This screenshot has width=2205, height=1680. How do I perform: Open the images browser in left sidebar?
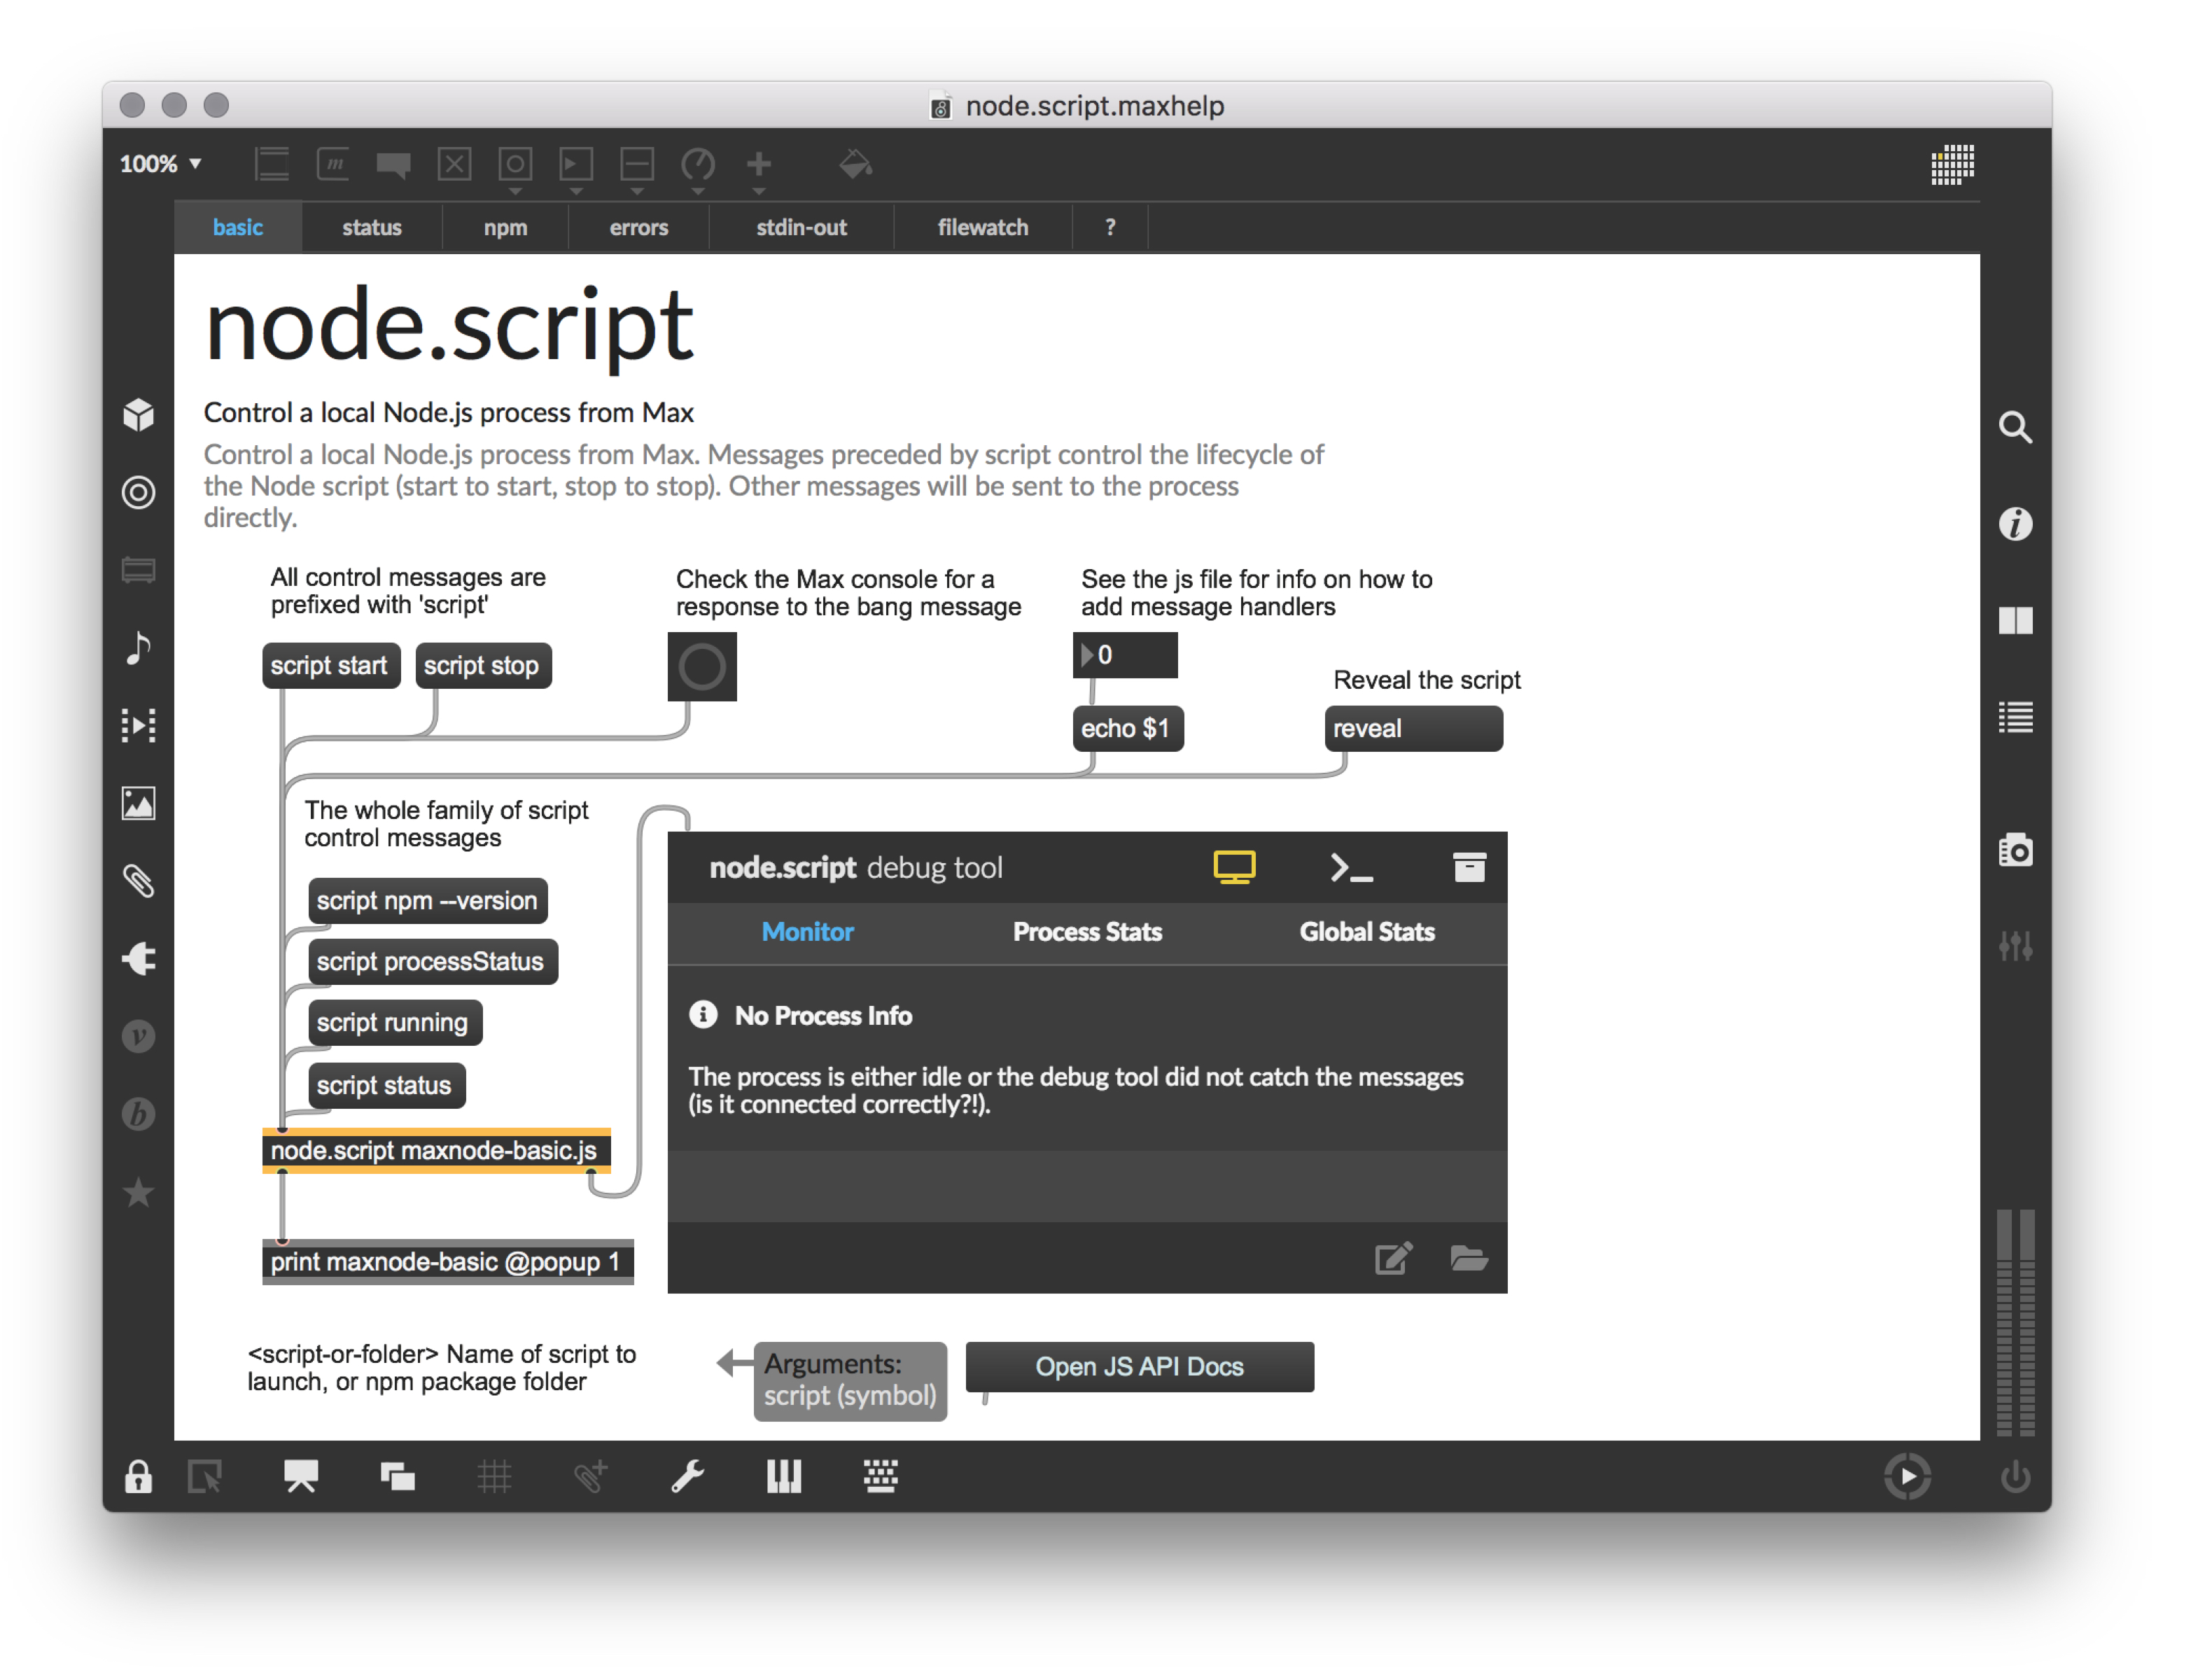139,803
